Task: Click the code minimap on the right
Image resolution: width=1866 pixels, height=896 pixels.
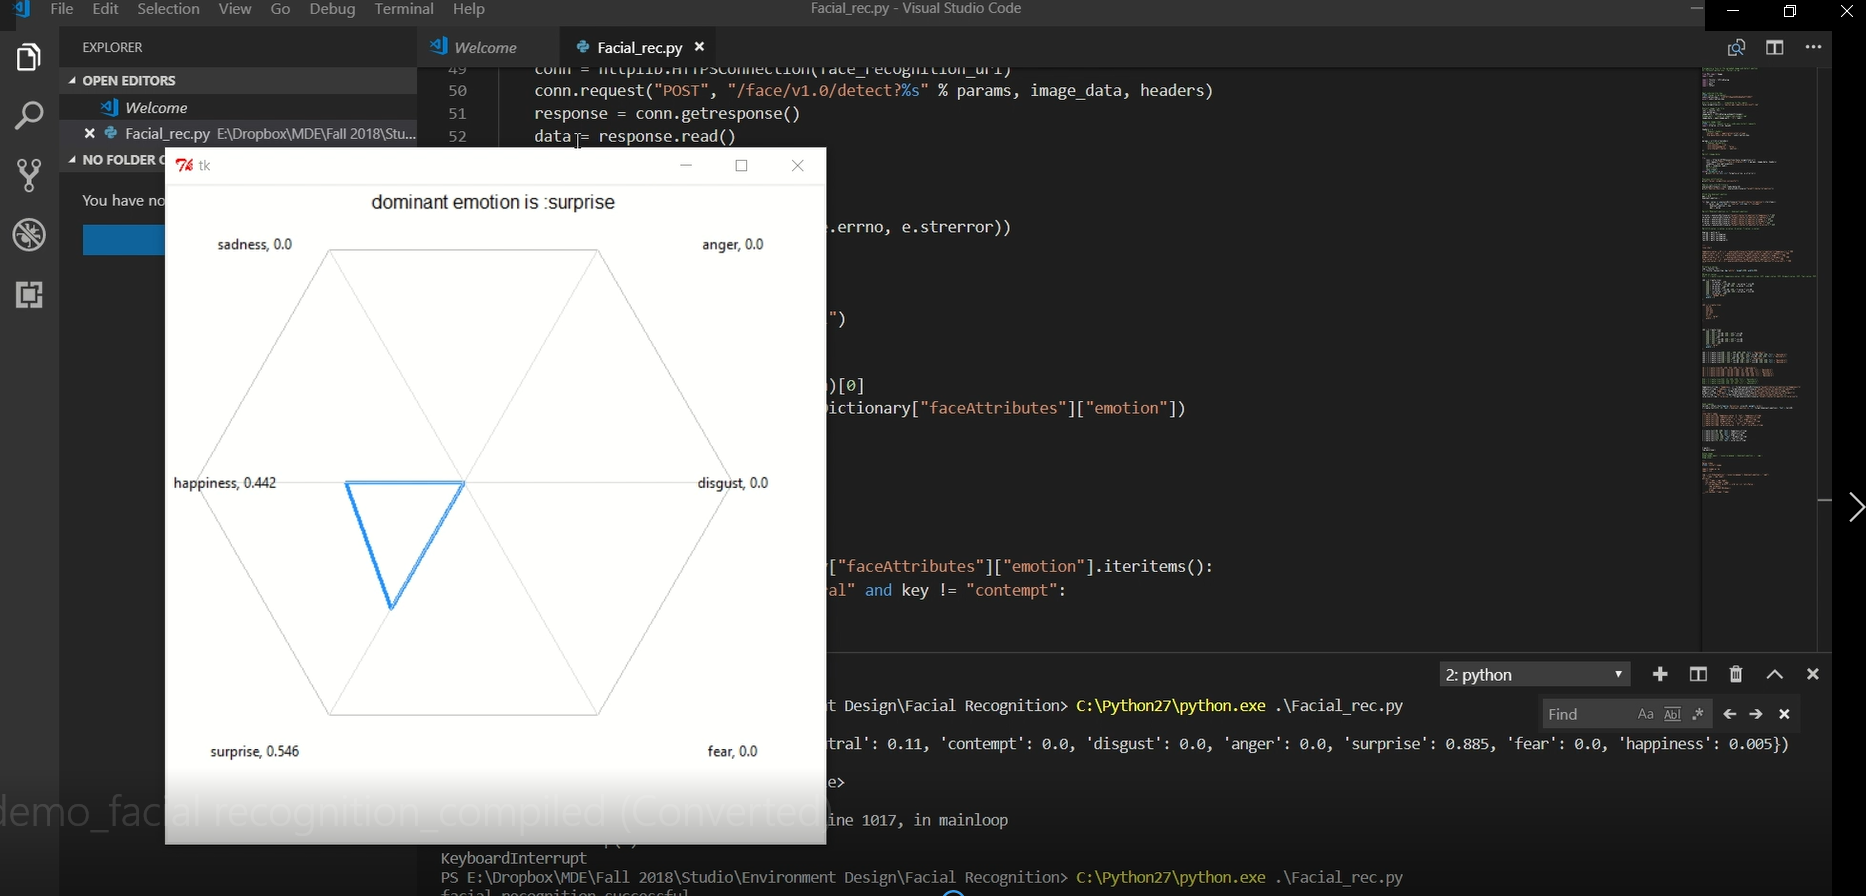Action: [x=1758, y=280]
